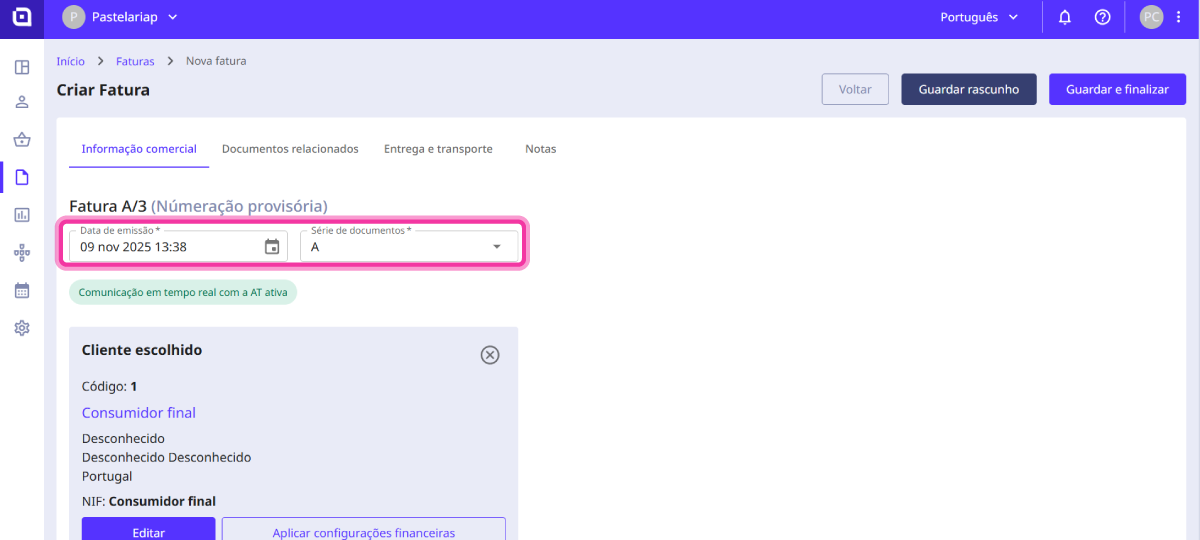Open the dashboard icon in the sidebar
Image resolution: width=1200 pixels, height=540 pixels.
click(x=22, y=68)
